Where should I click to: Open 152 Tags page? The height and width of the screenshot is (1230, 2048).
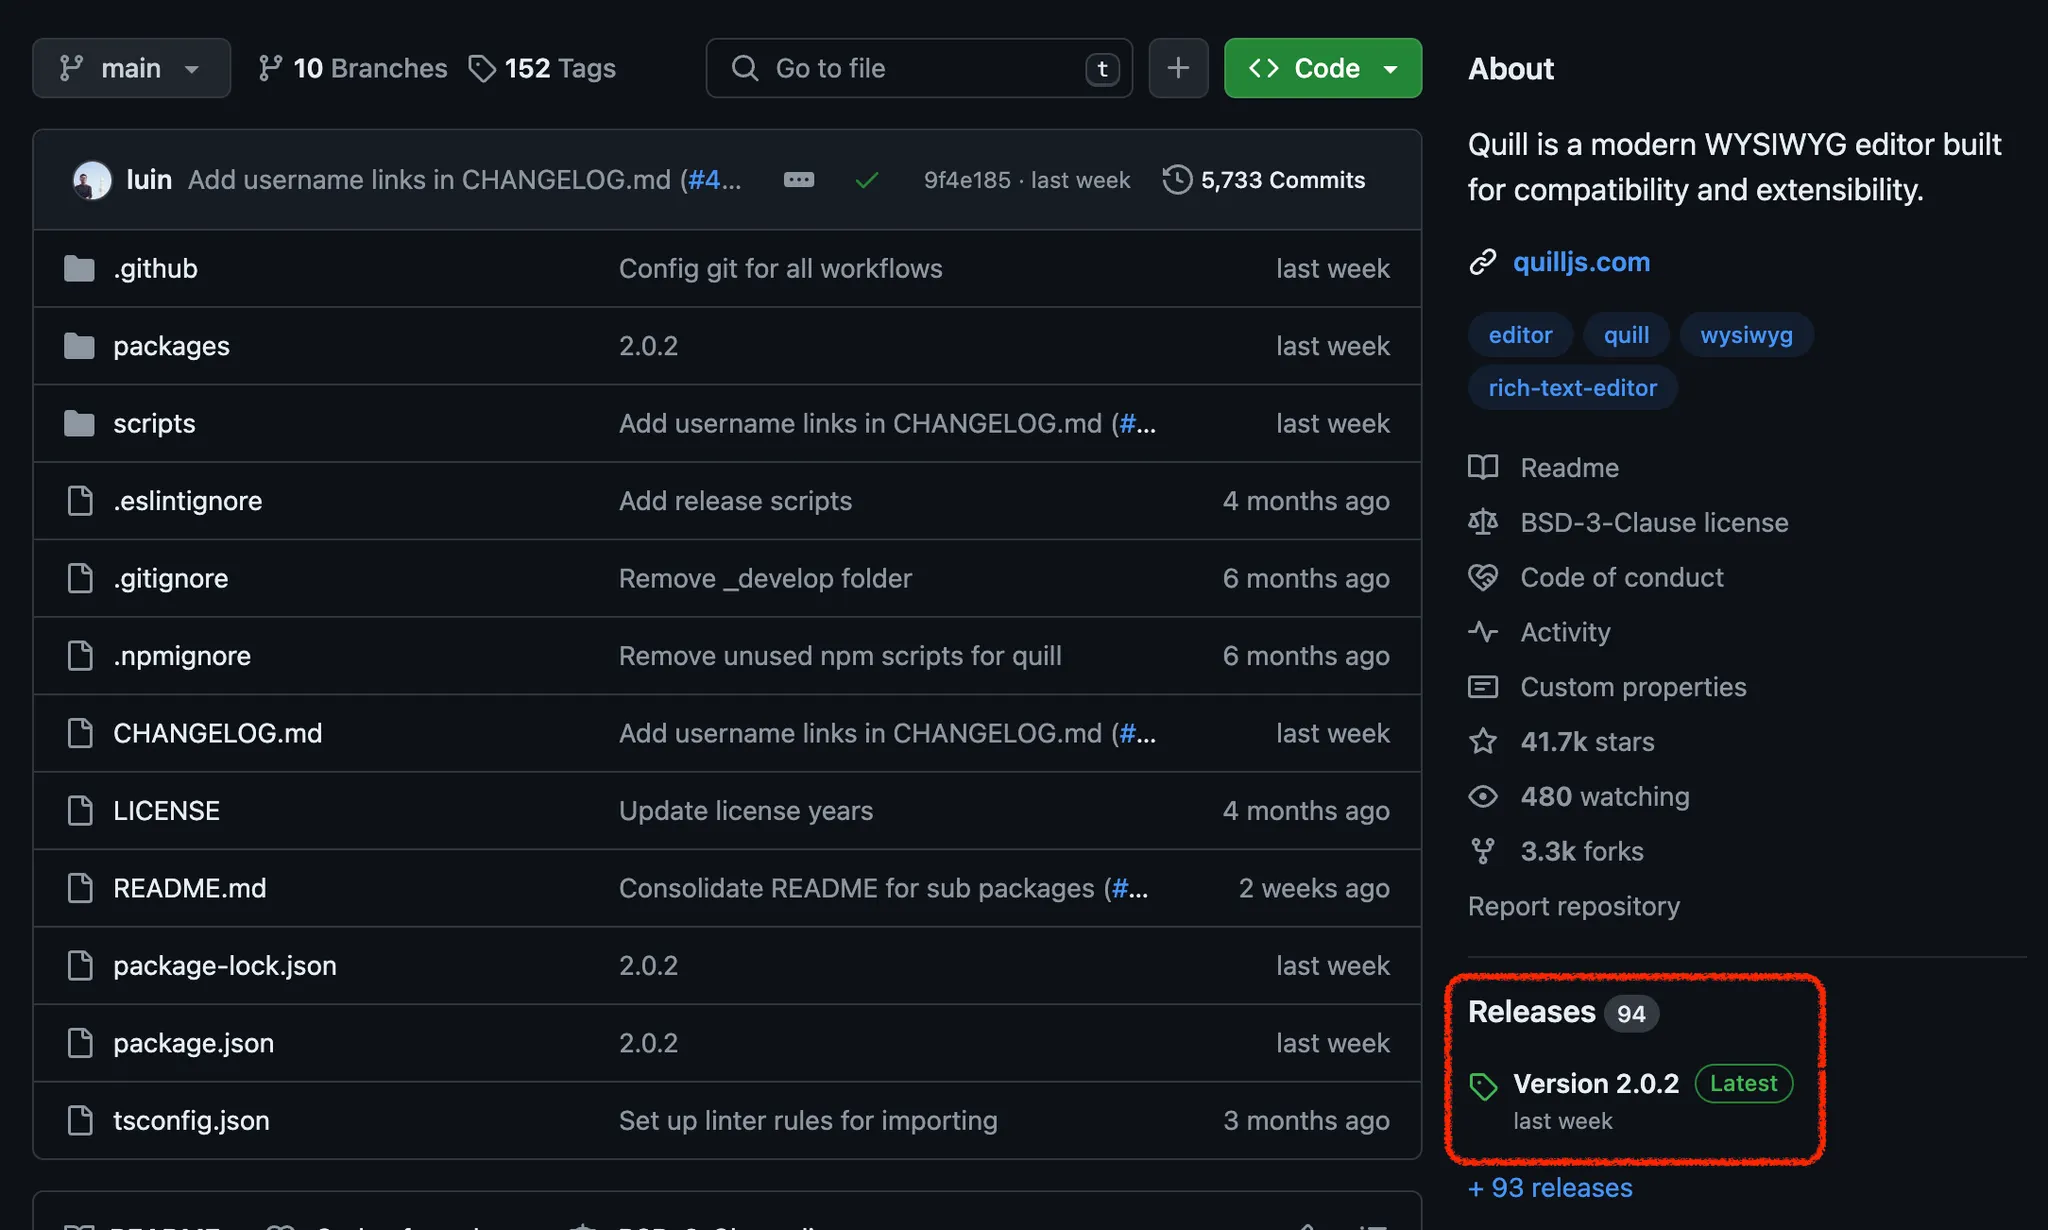[543, 68]
